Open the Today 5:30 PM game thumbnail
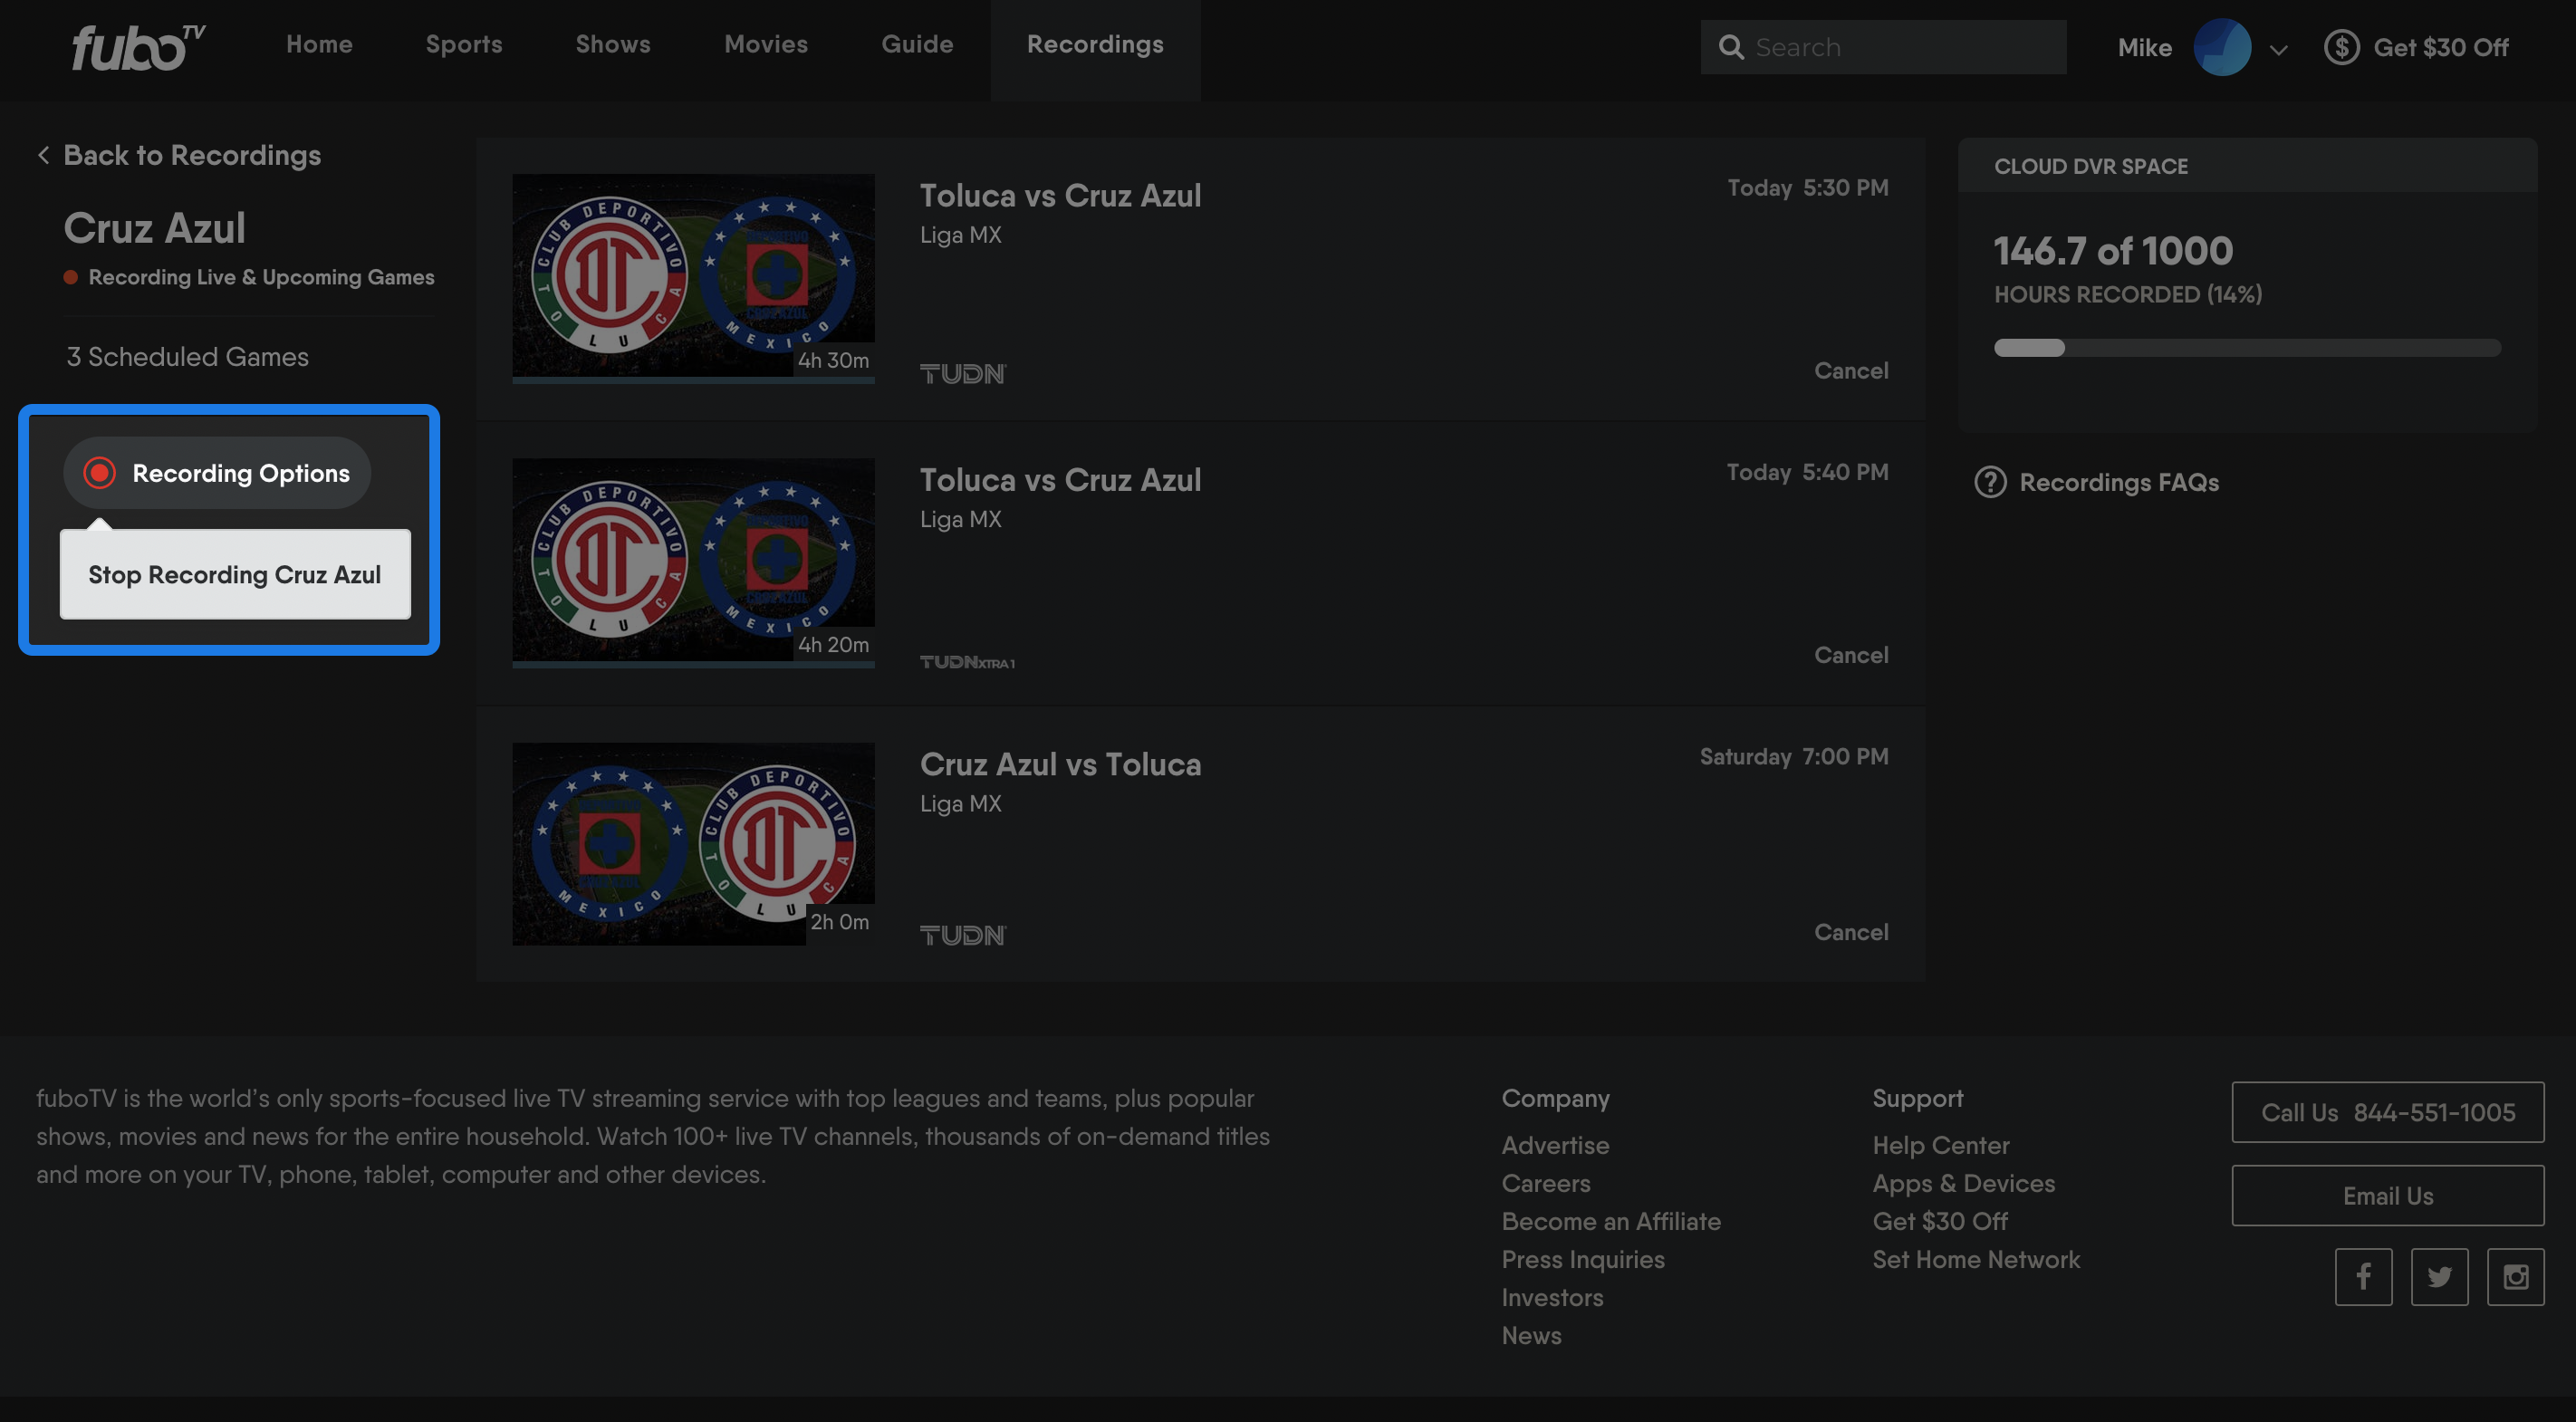 tap(693, 278)
